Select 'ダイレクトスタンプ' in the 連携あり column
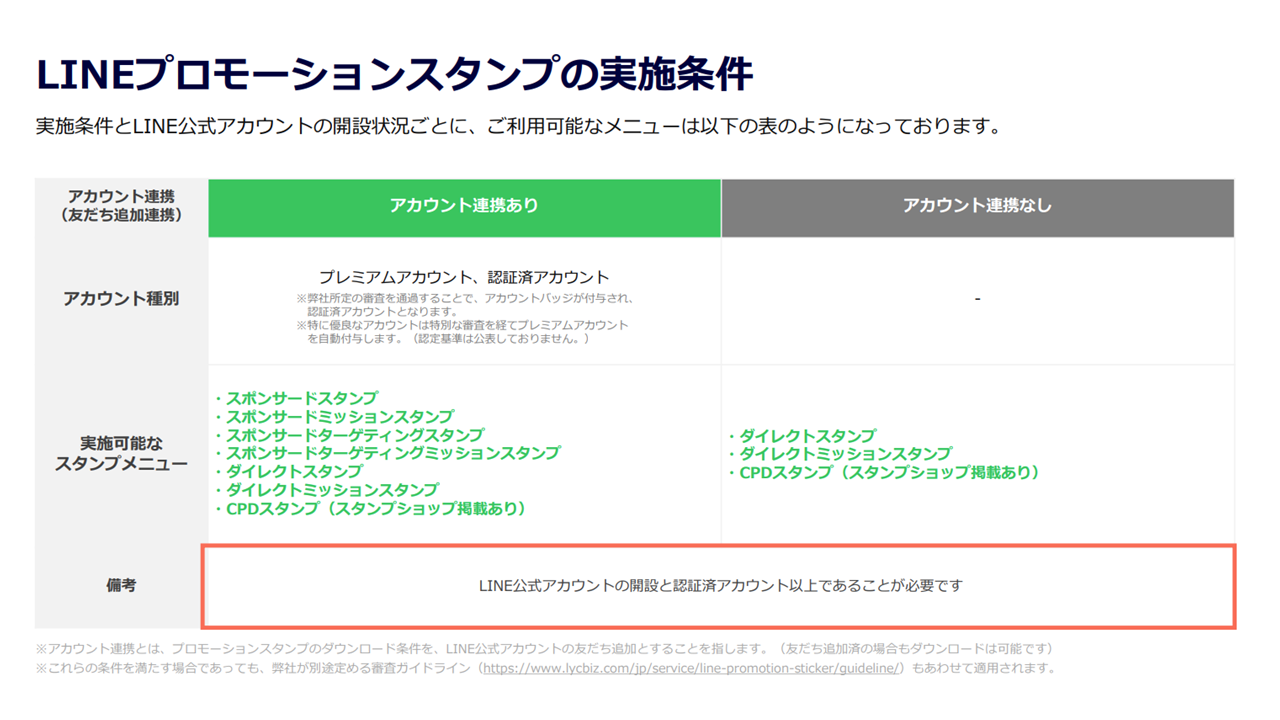This screenshot has width=1280, height=720. point(289,471)
